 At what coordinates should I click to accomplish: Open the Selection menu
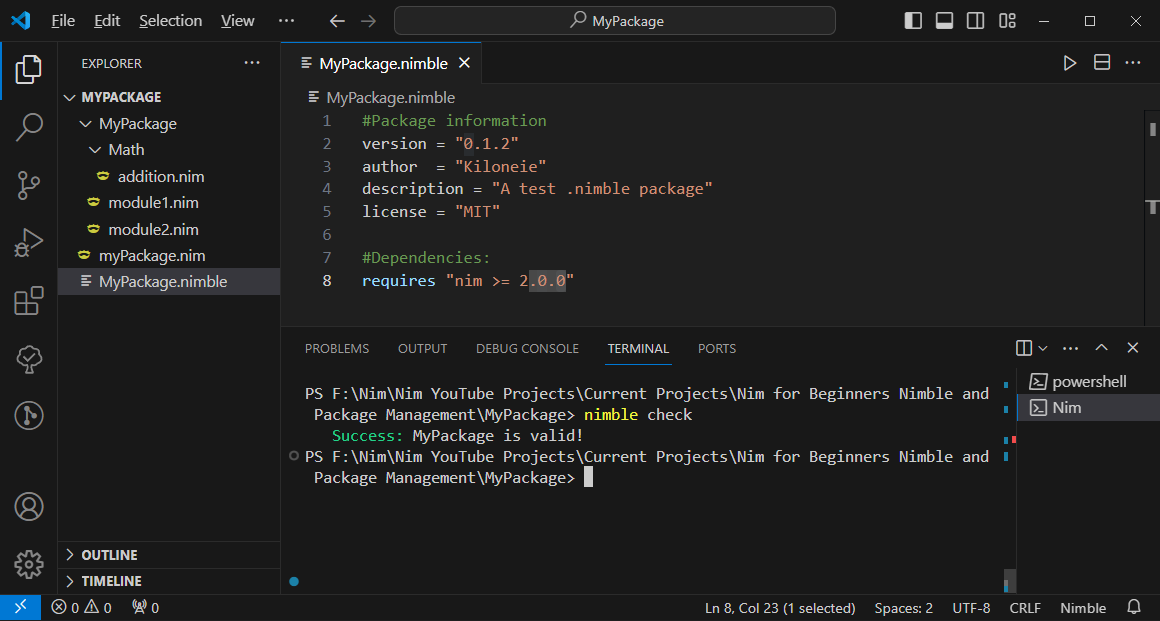pos(170,21)
